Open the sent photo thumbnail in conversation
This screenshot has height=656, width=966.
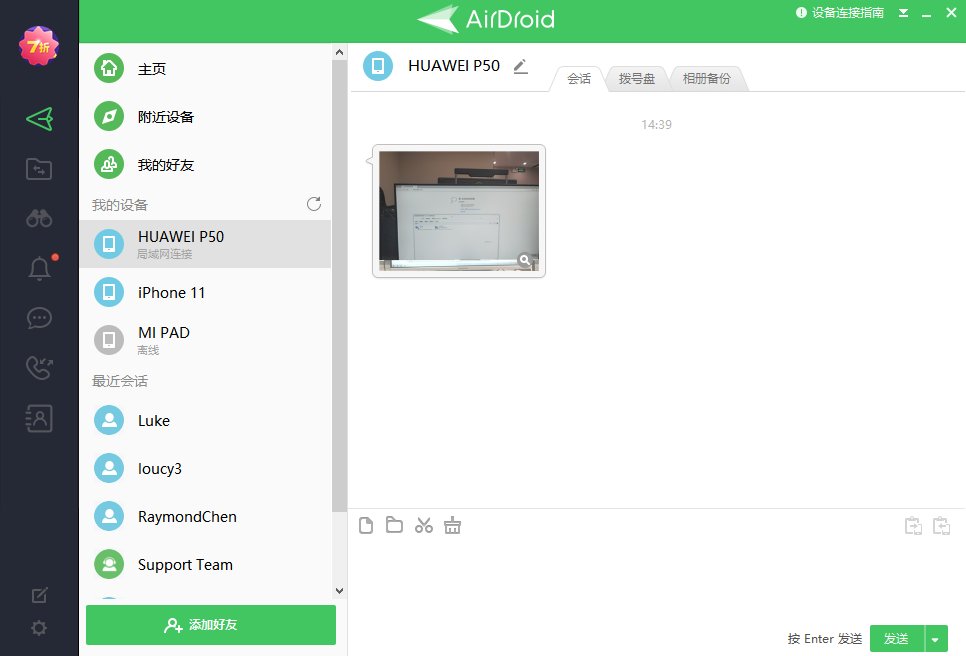click(x=458, y=210)
